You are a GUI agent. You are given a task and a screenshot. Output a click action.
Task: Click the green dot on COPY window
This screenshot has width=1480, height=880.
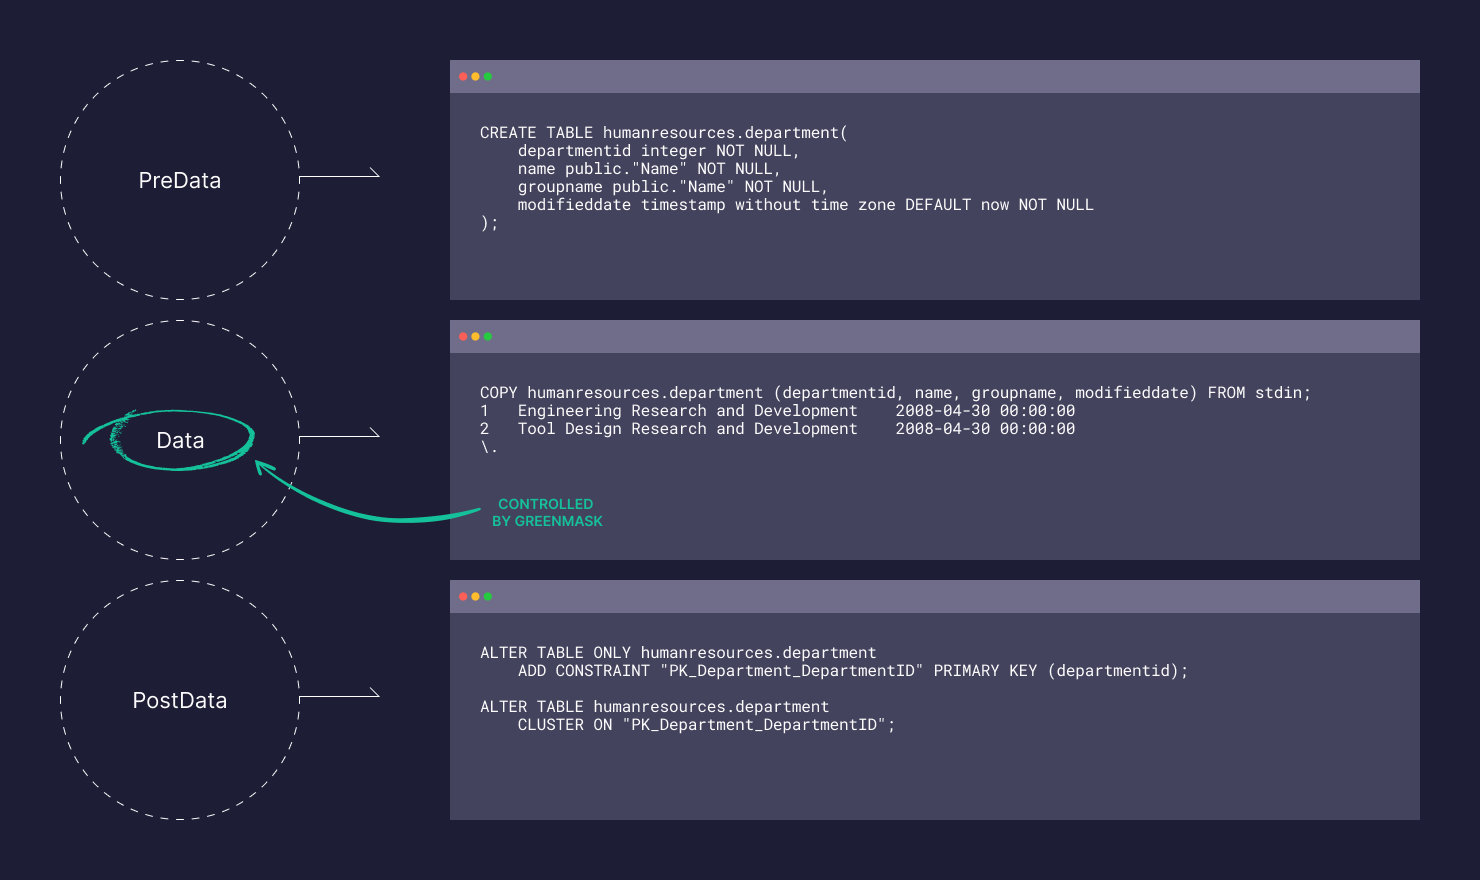[487, 336]
